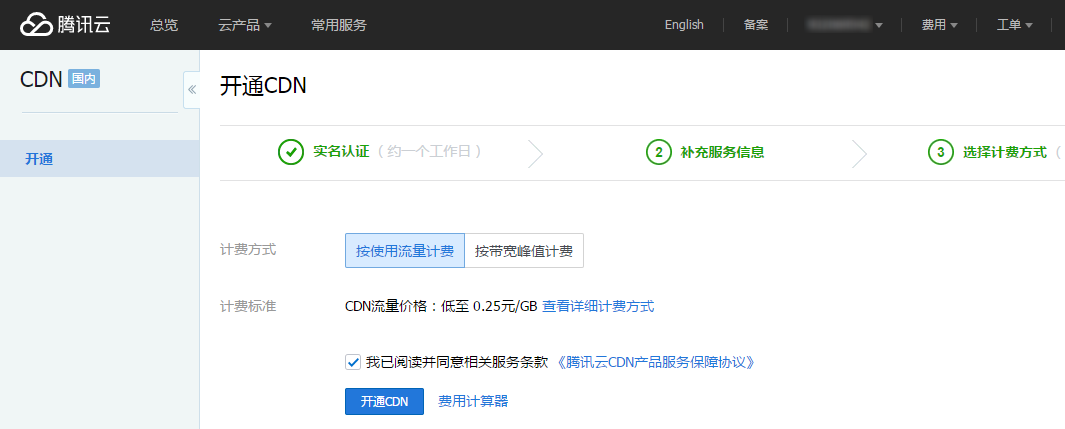Open 《腾讯云CDN产品服务保障协议》 link

(x=655, y=362)
